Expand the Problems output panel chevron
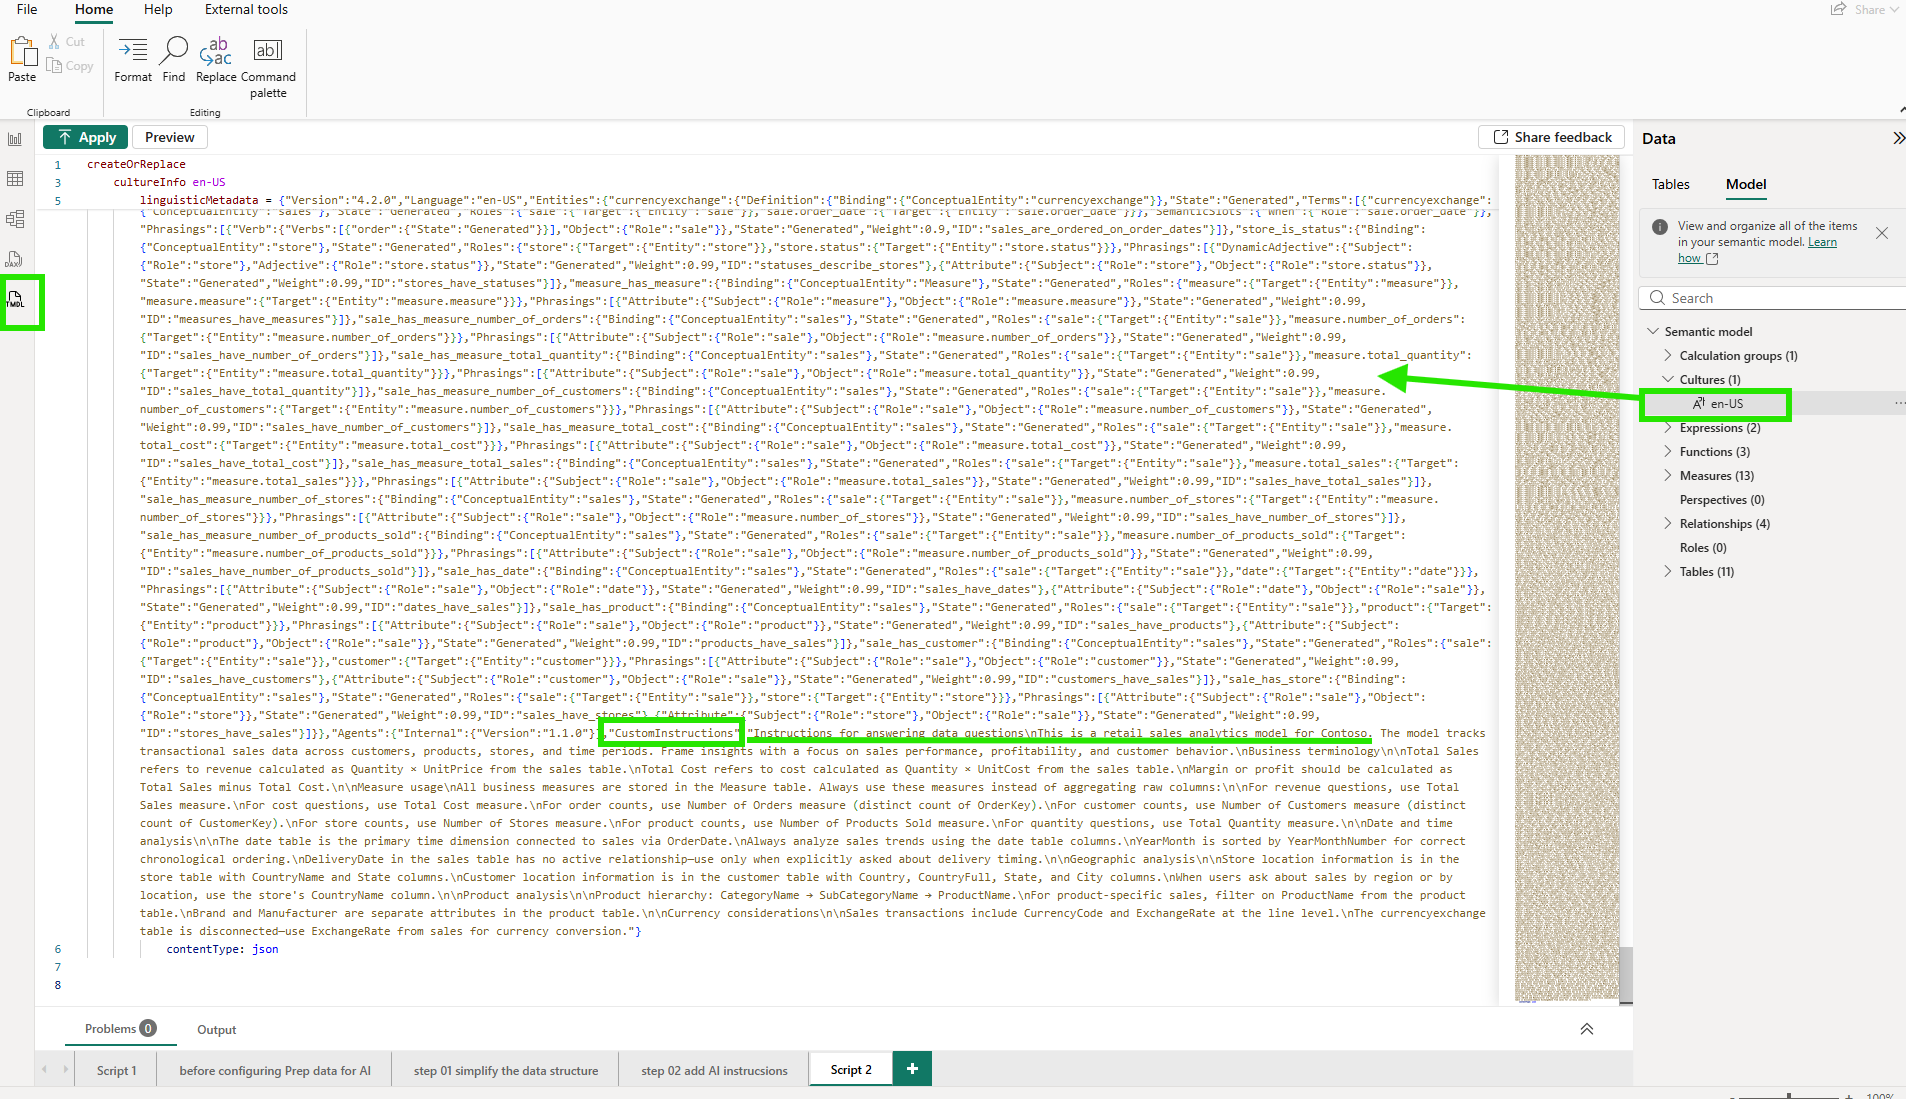The width and height of the screenshot is (1906, 1099). point(1587,1029)
